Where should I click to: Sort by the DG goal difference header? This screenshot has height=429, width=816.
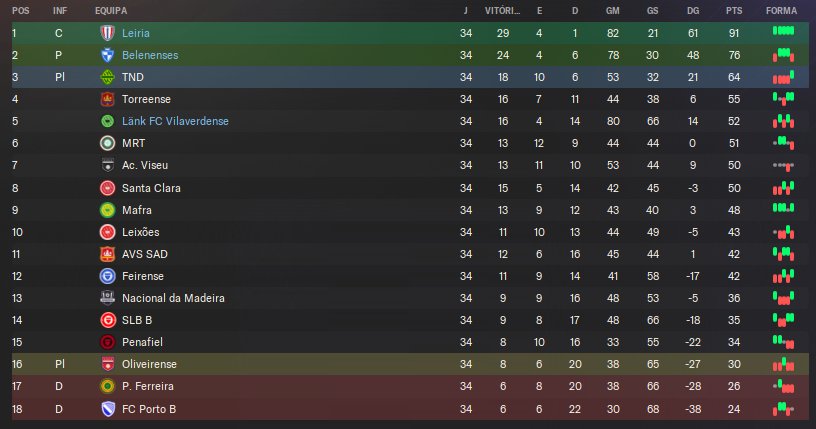point(694,10)
